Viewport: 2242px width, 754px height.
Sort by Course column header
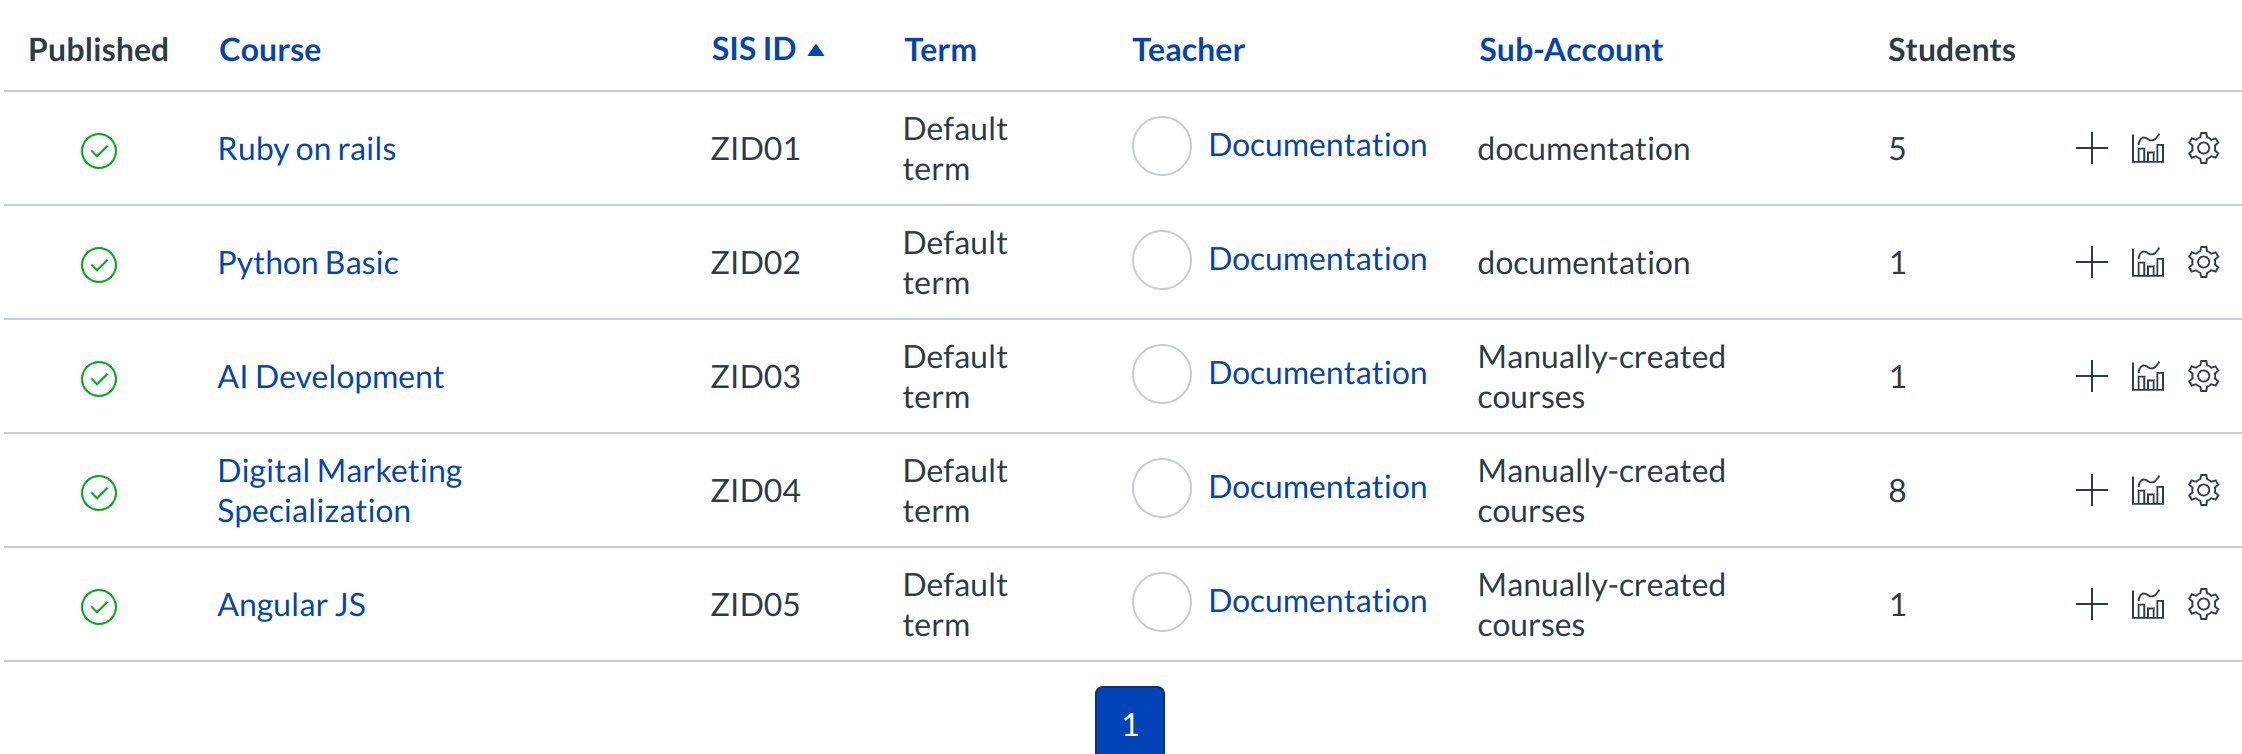[270, 50]
